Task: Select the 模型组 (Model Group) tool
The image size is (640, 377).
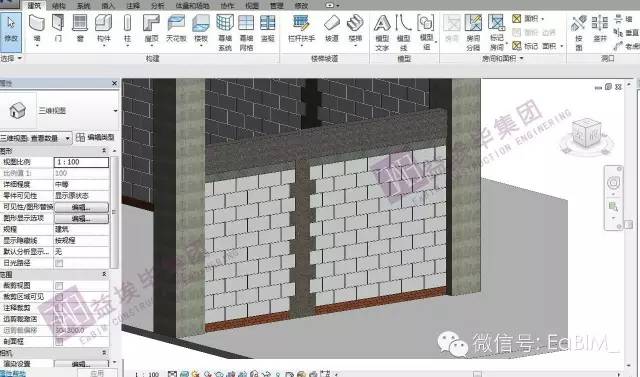Action: (x=426, y=33)
